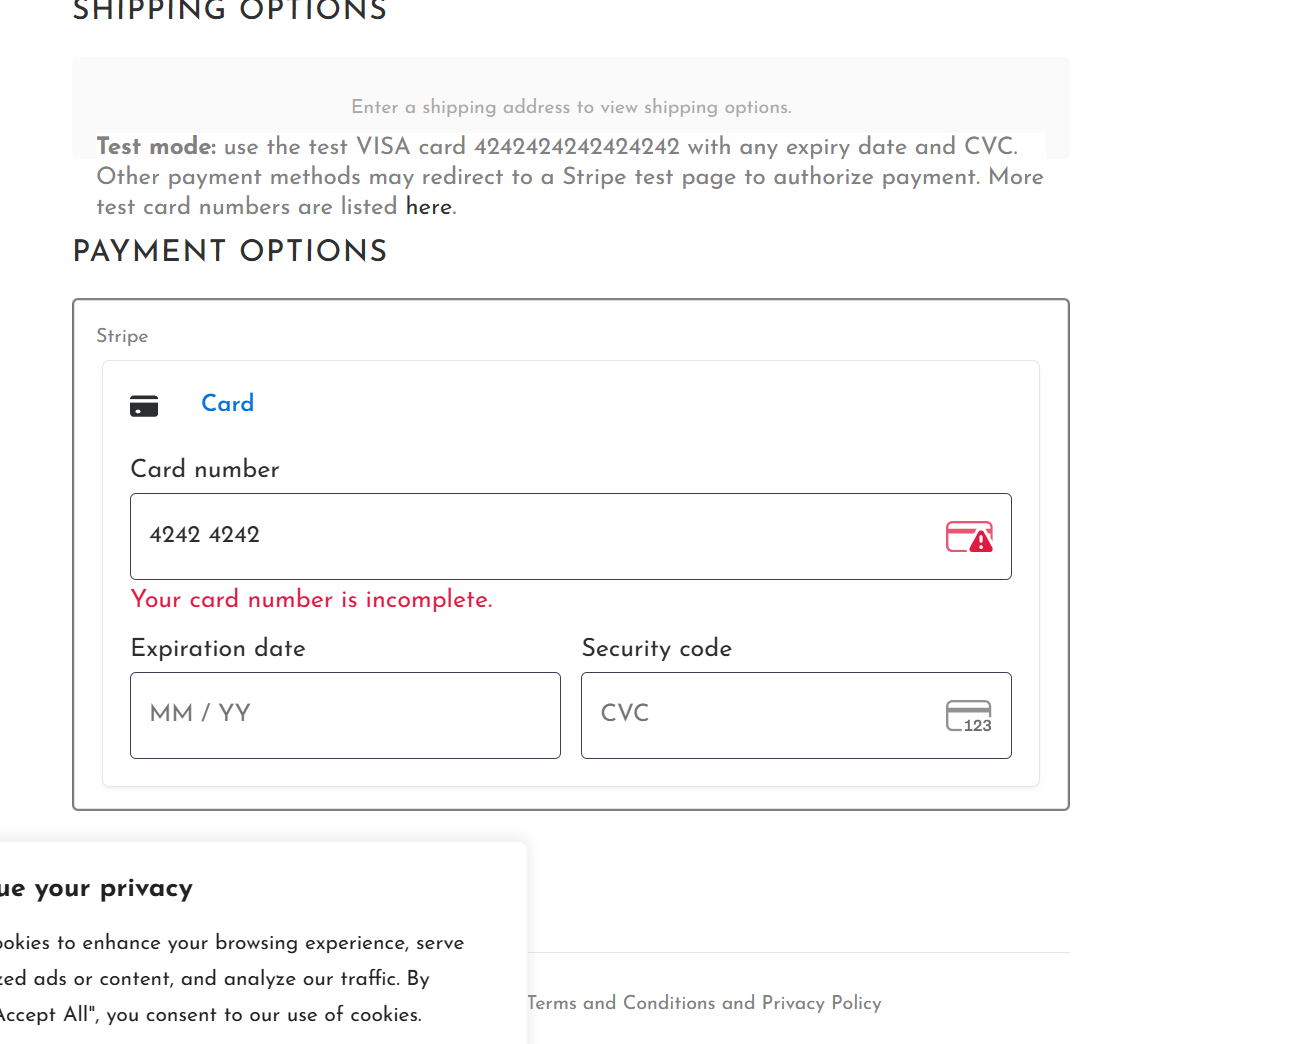Focus the Card number input field
Viewport: 1303px width, 1044px height.
tap(540, 536)
